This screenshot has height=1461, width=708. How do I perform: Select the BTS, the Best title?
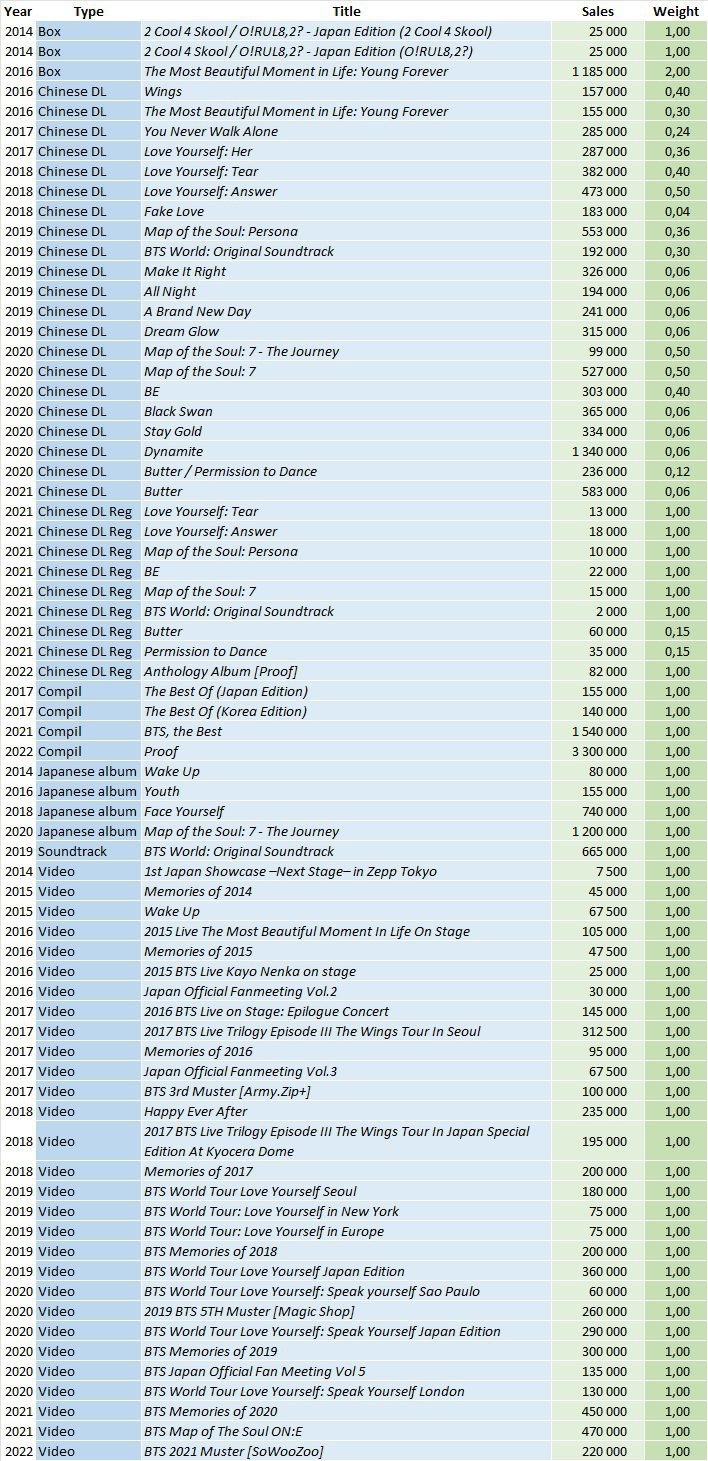[x=183, y=731]
